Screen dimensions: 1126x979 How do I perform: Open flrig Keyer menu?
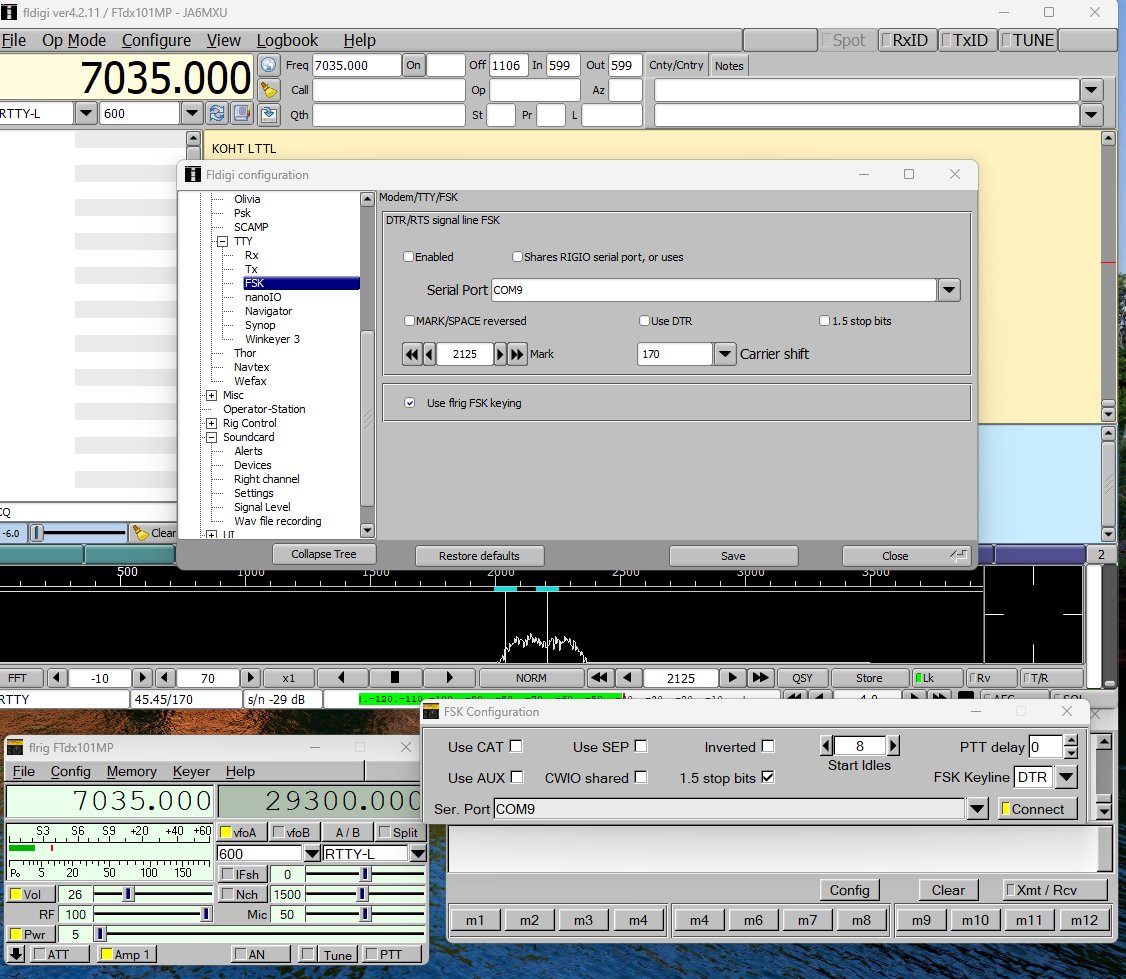(x=191, y=771)
